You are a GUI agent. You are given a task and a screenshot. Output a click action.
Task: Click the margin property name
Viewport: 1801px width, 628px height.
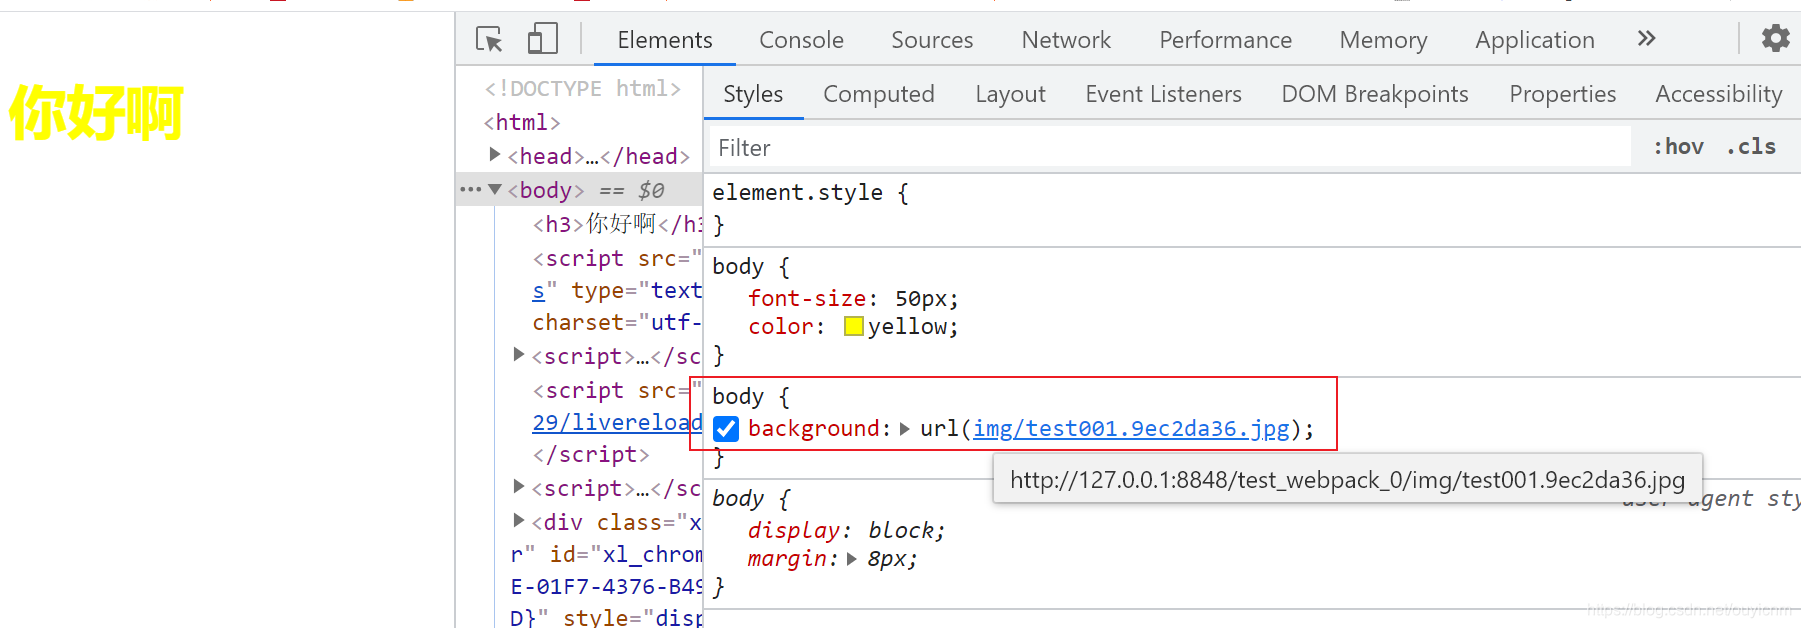pyautogui.click(x=787, y=558)
